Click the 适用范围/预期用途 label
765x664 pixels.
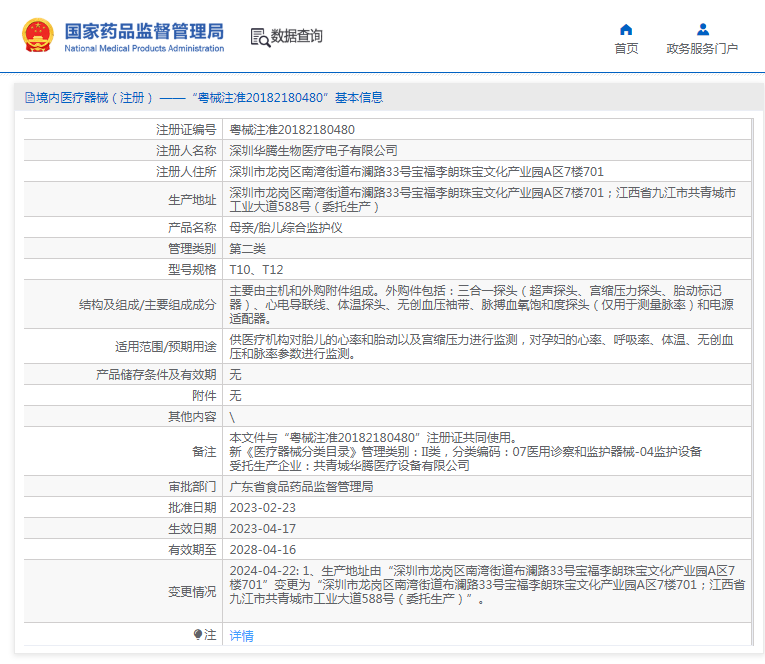click(165, 347)
